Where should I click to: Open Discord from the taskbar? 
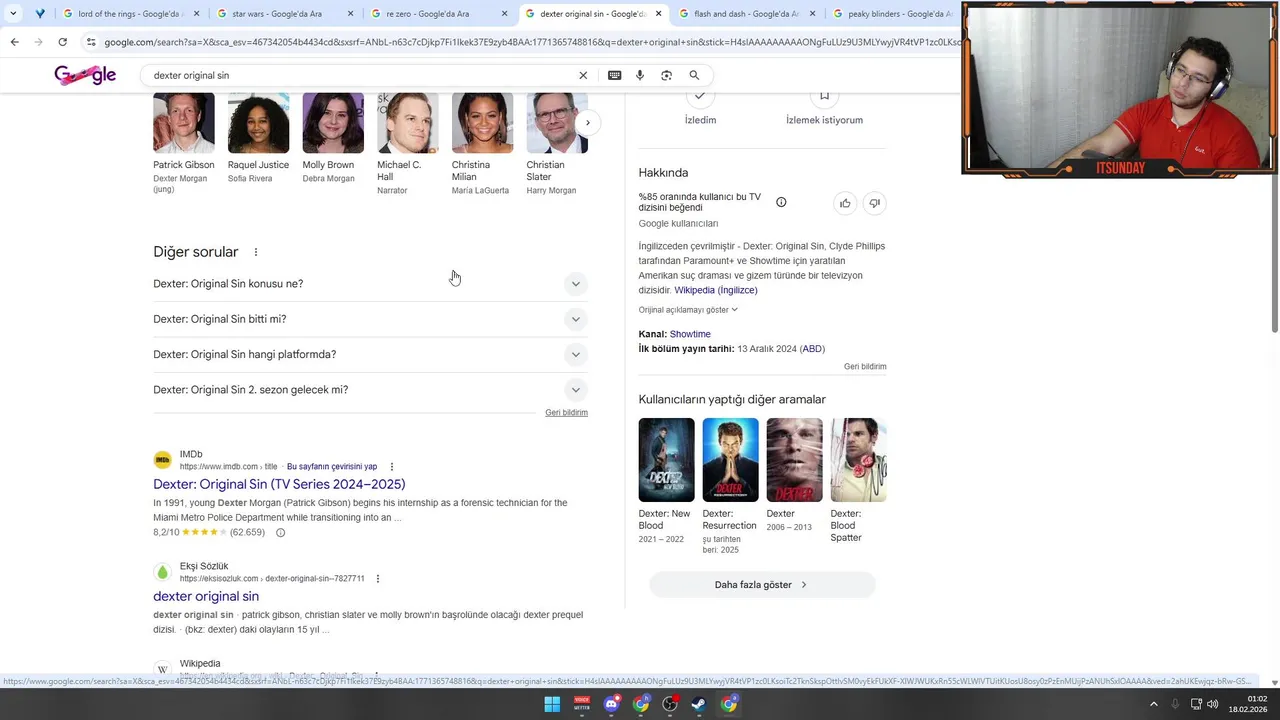(x=611, y=704)
